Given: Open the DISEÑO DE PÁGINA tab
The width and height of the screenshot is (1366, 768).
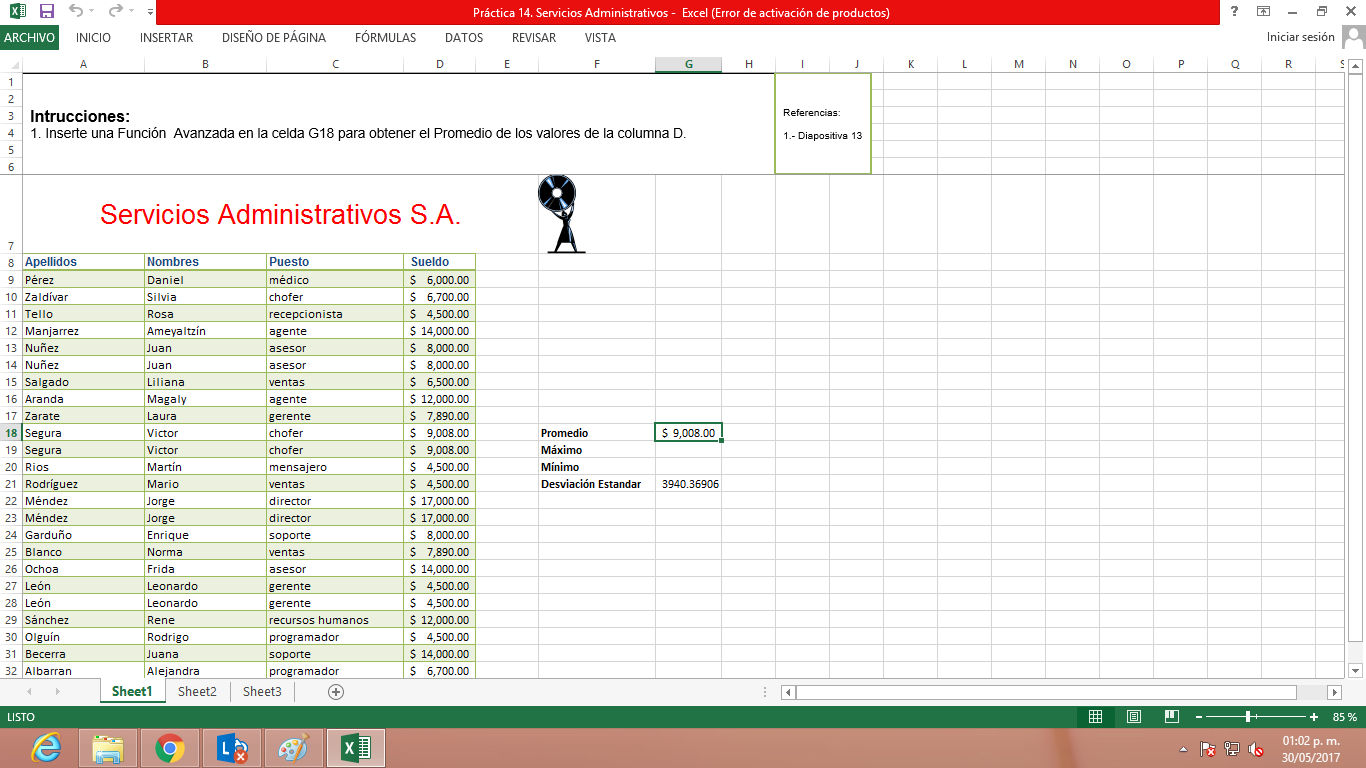Looking at the screenshot, I should pyautogui.click(x=274, y=38).
